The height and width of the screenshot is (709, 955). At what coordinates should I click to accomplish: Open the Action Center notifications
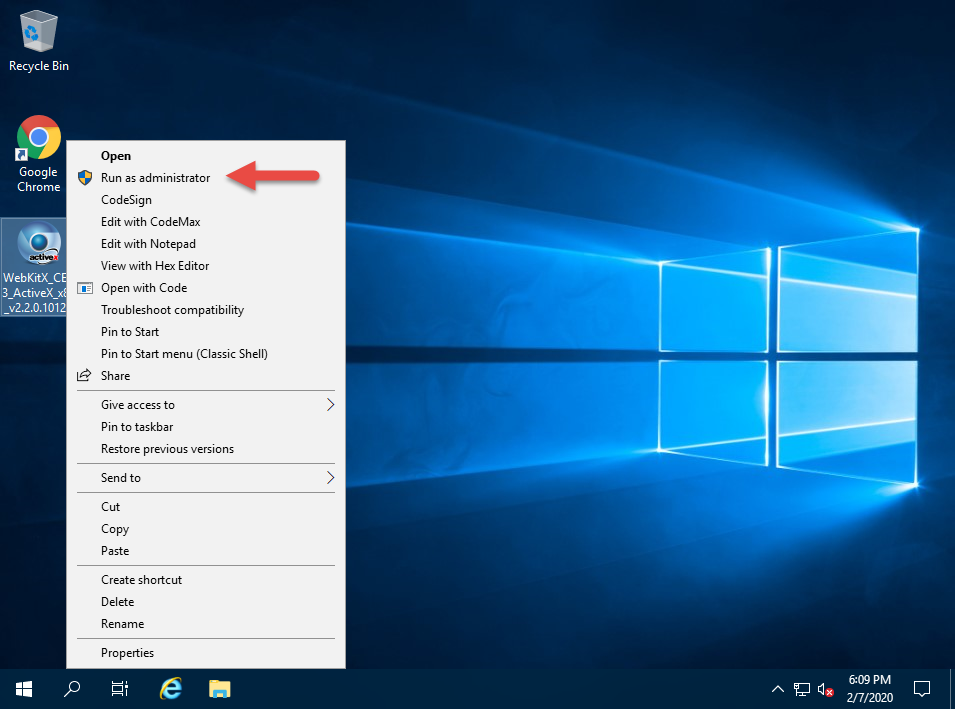click(921, 689)
